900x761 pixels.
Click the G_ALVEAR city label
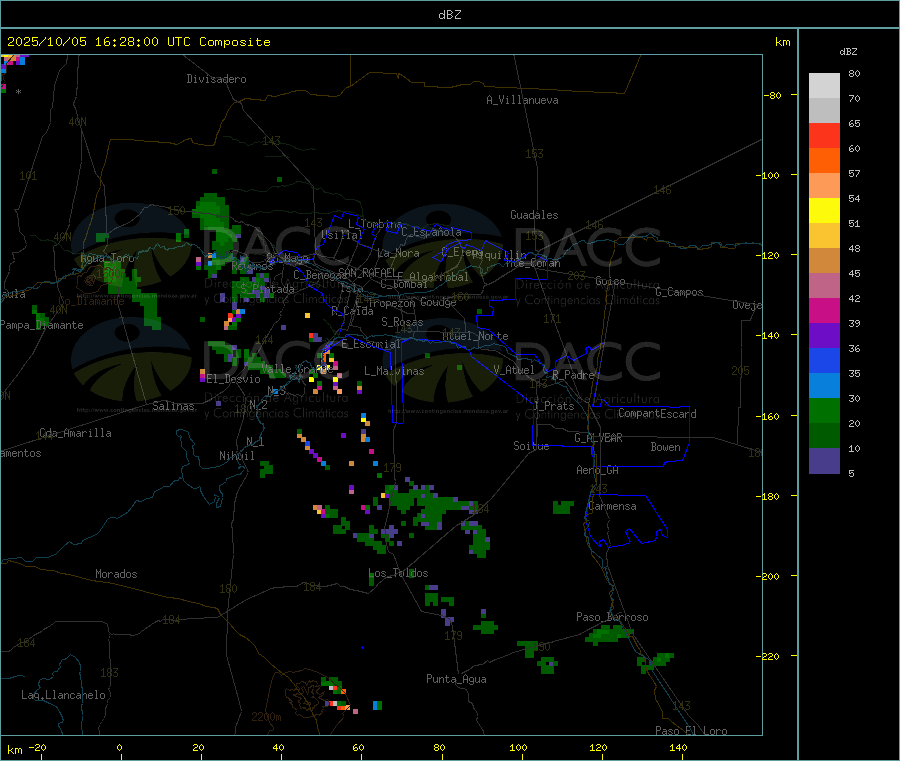(598, 438)
